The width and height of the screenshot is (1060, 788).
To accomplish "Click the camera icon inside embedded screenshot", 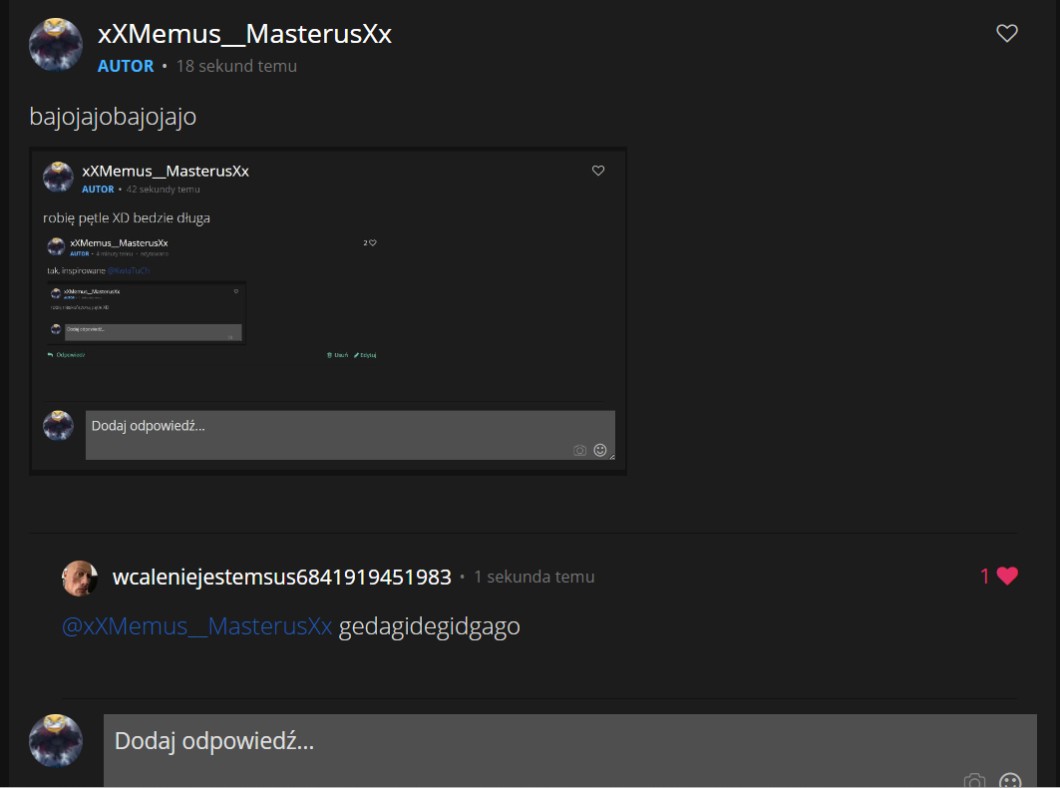I will (580, 451).
